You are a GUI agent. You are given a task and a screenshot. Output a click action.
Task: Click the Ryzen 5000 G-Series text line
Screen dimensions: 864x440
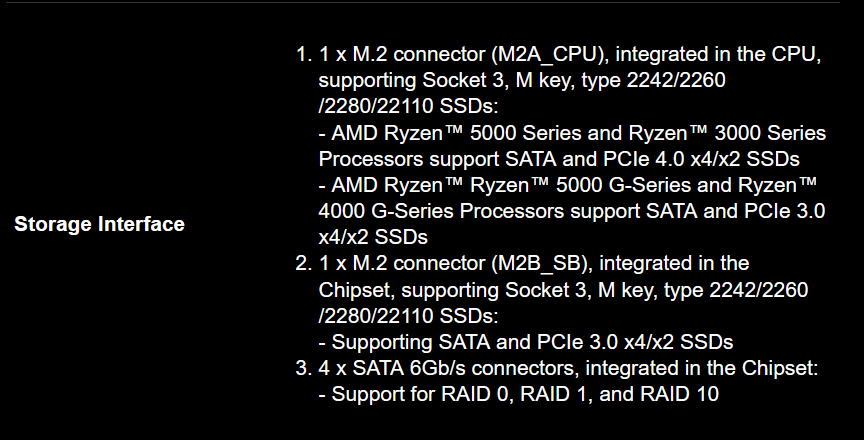tap(568, 185)
